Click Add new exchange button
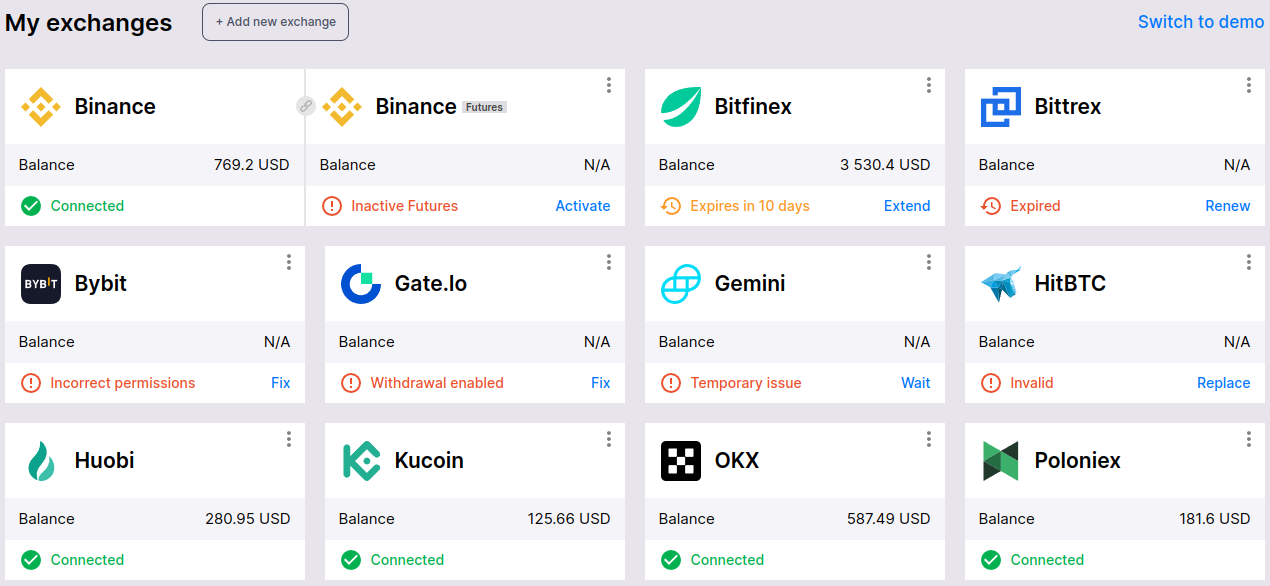 pyautogui.click(x=275, y=22)
